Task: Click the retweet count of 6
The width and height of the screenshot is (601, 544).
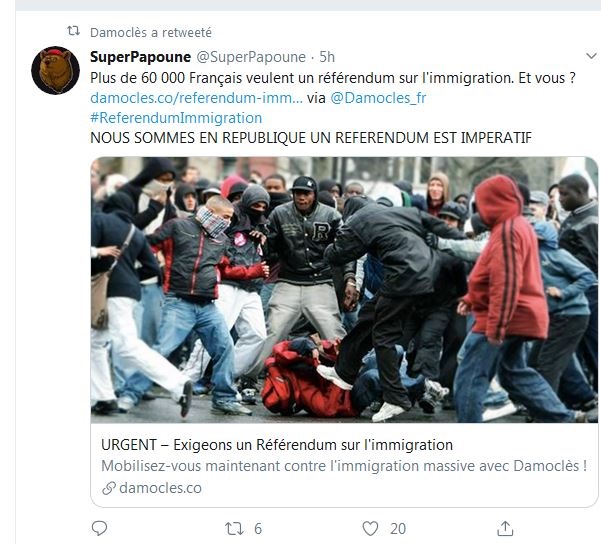Action: click(x=258, y=529)
